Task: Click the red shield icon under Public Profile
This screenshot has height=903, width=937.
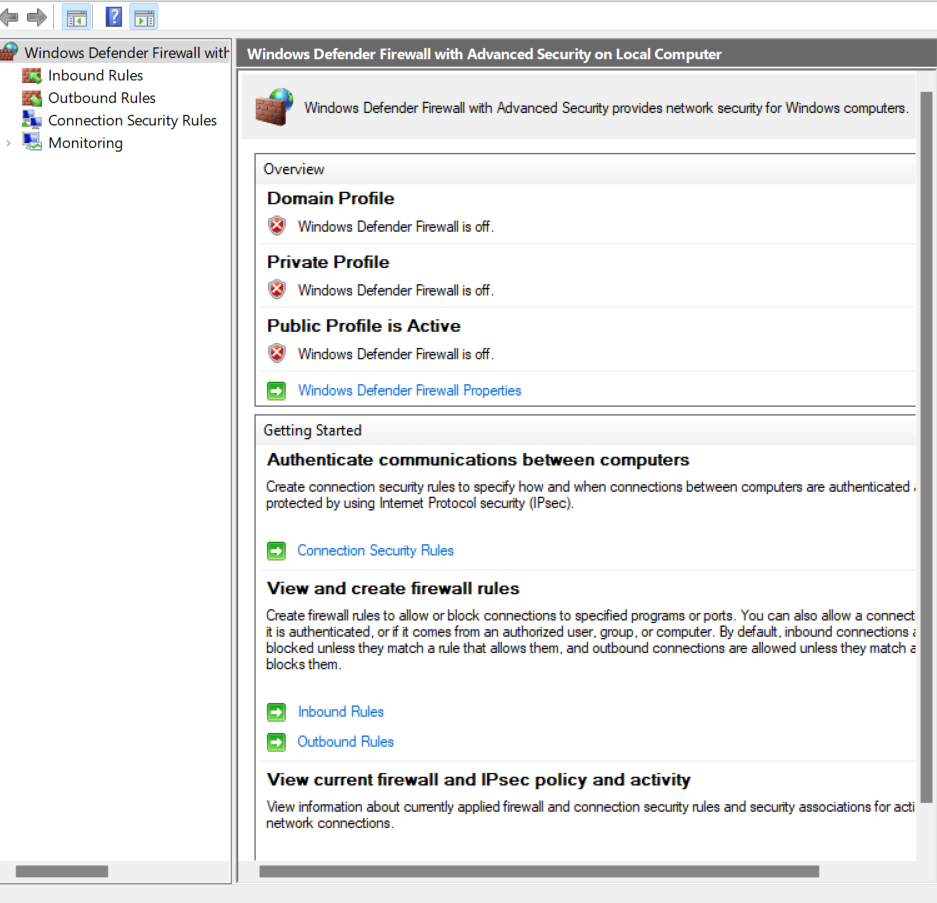Action: coord(277,353)
